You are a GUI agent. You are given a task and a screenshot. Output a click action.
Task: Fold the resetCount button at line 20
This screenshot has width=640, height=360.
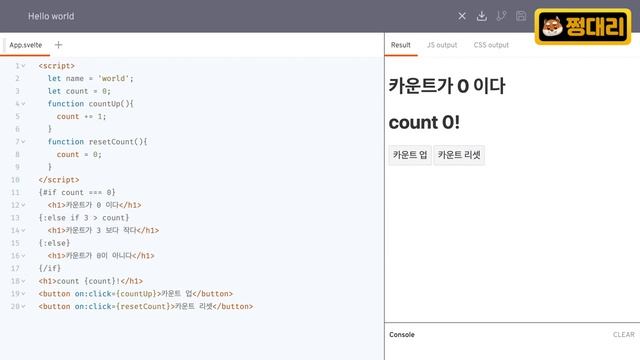[24, 306]
